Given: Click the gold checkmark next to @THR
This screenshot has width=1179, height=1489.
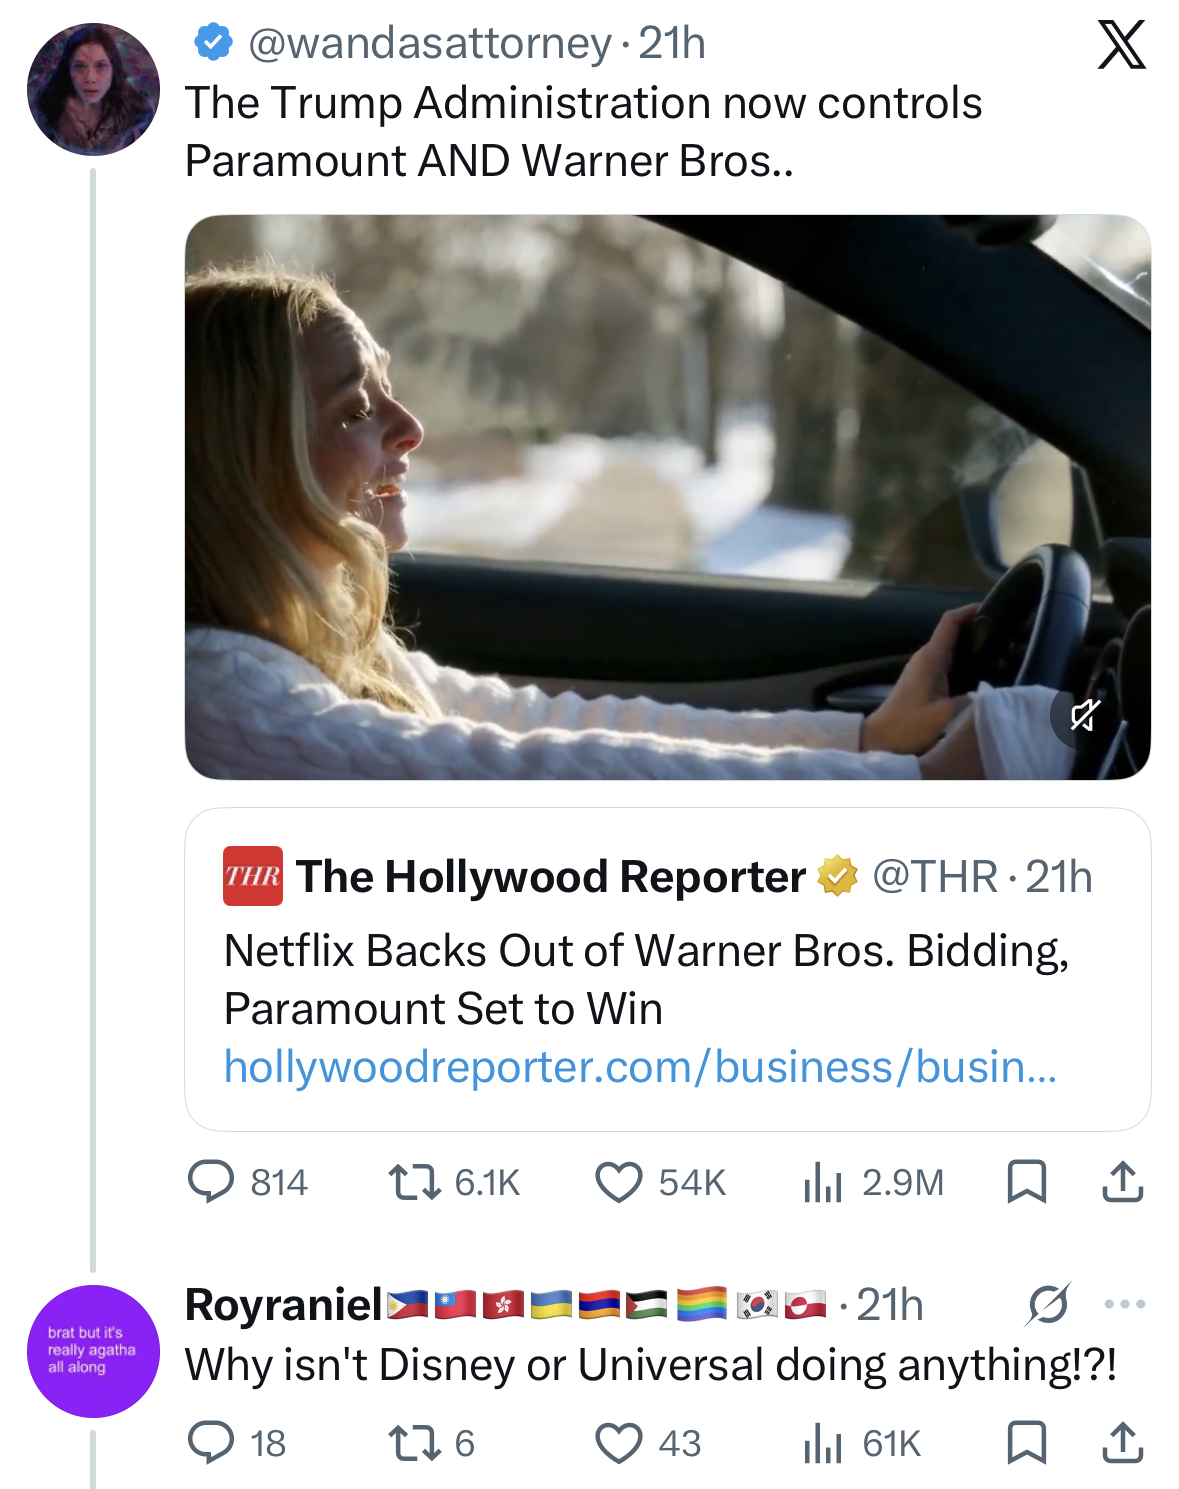Looking at the screenshot, I should click(834, 876).
